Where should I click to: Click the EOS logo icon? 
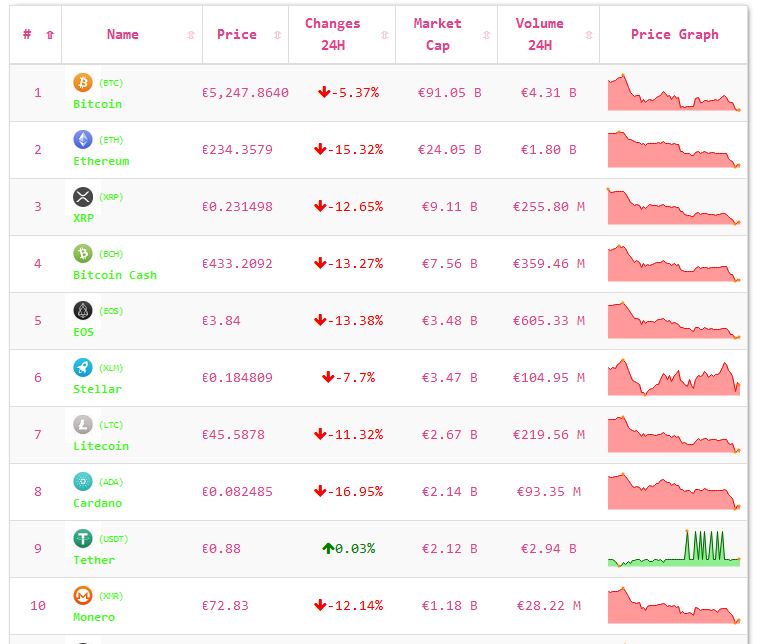[x=83, y=310]
